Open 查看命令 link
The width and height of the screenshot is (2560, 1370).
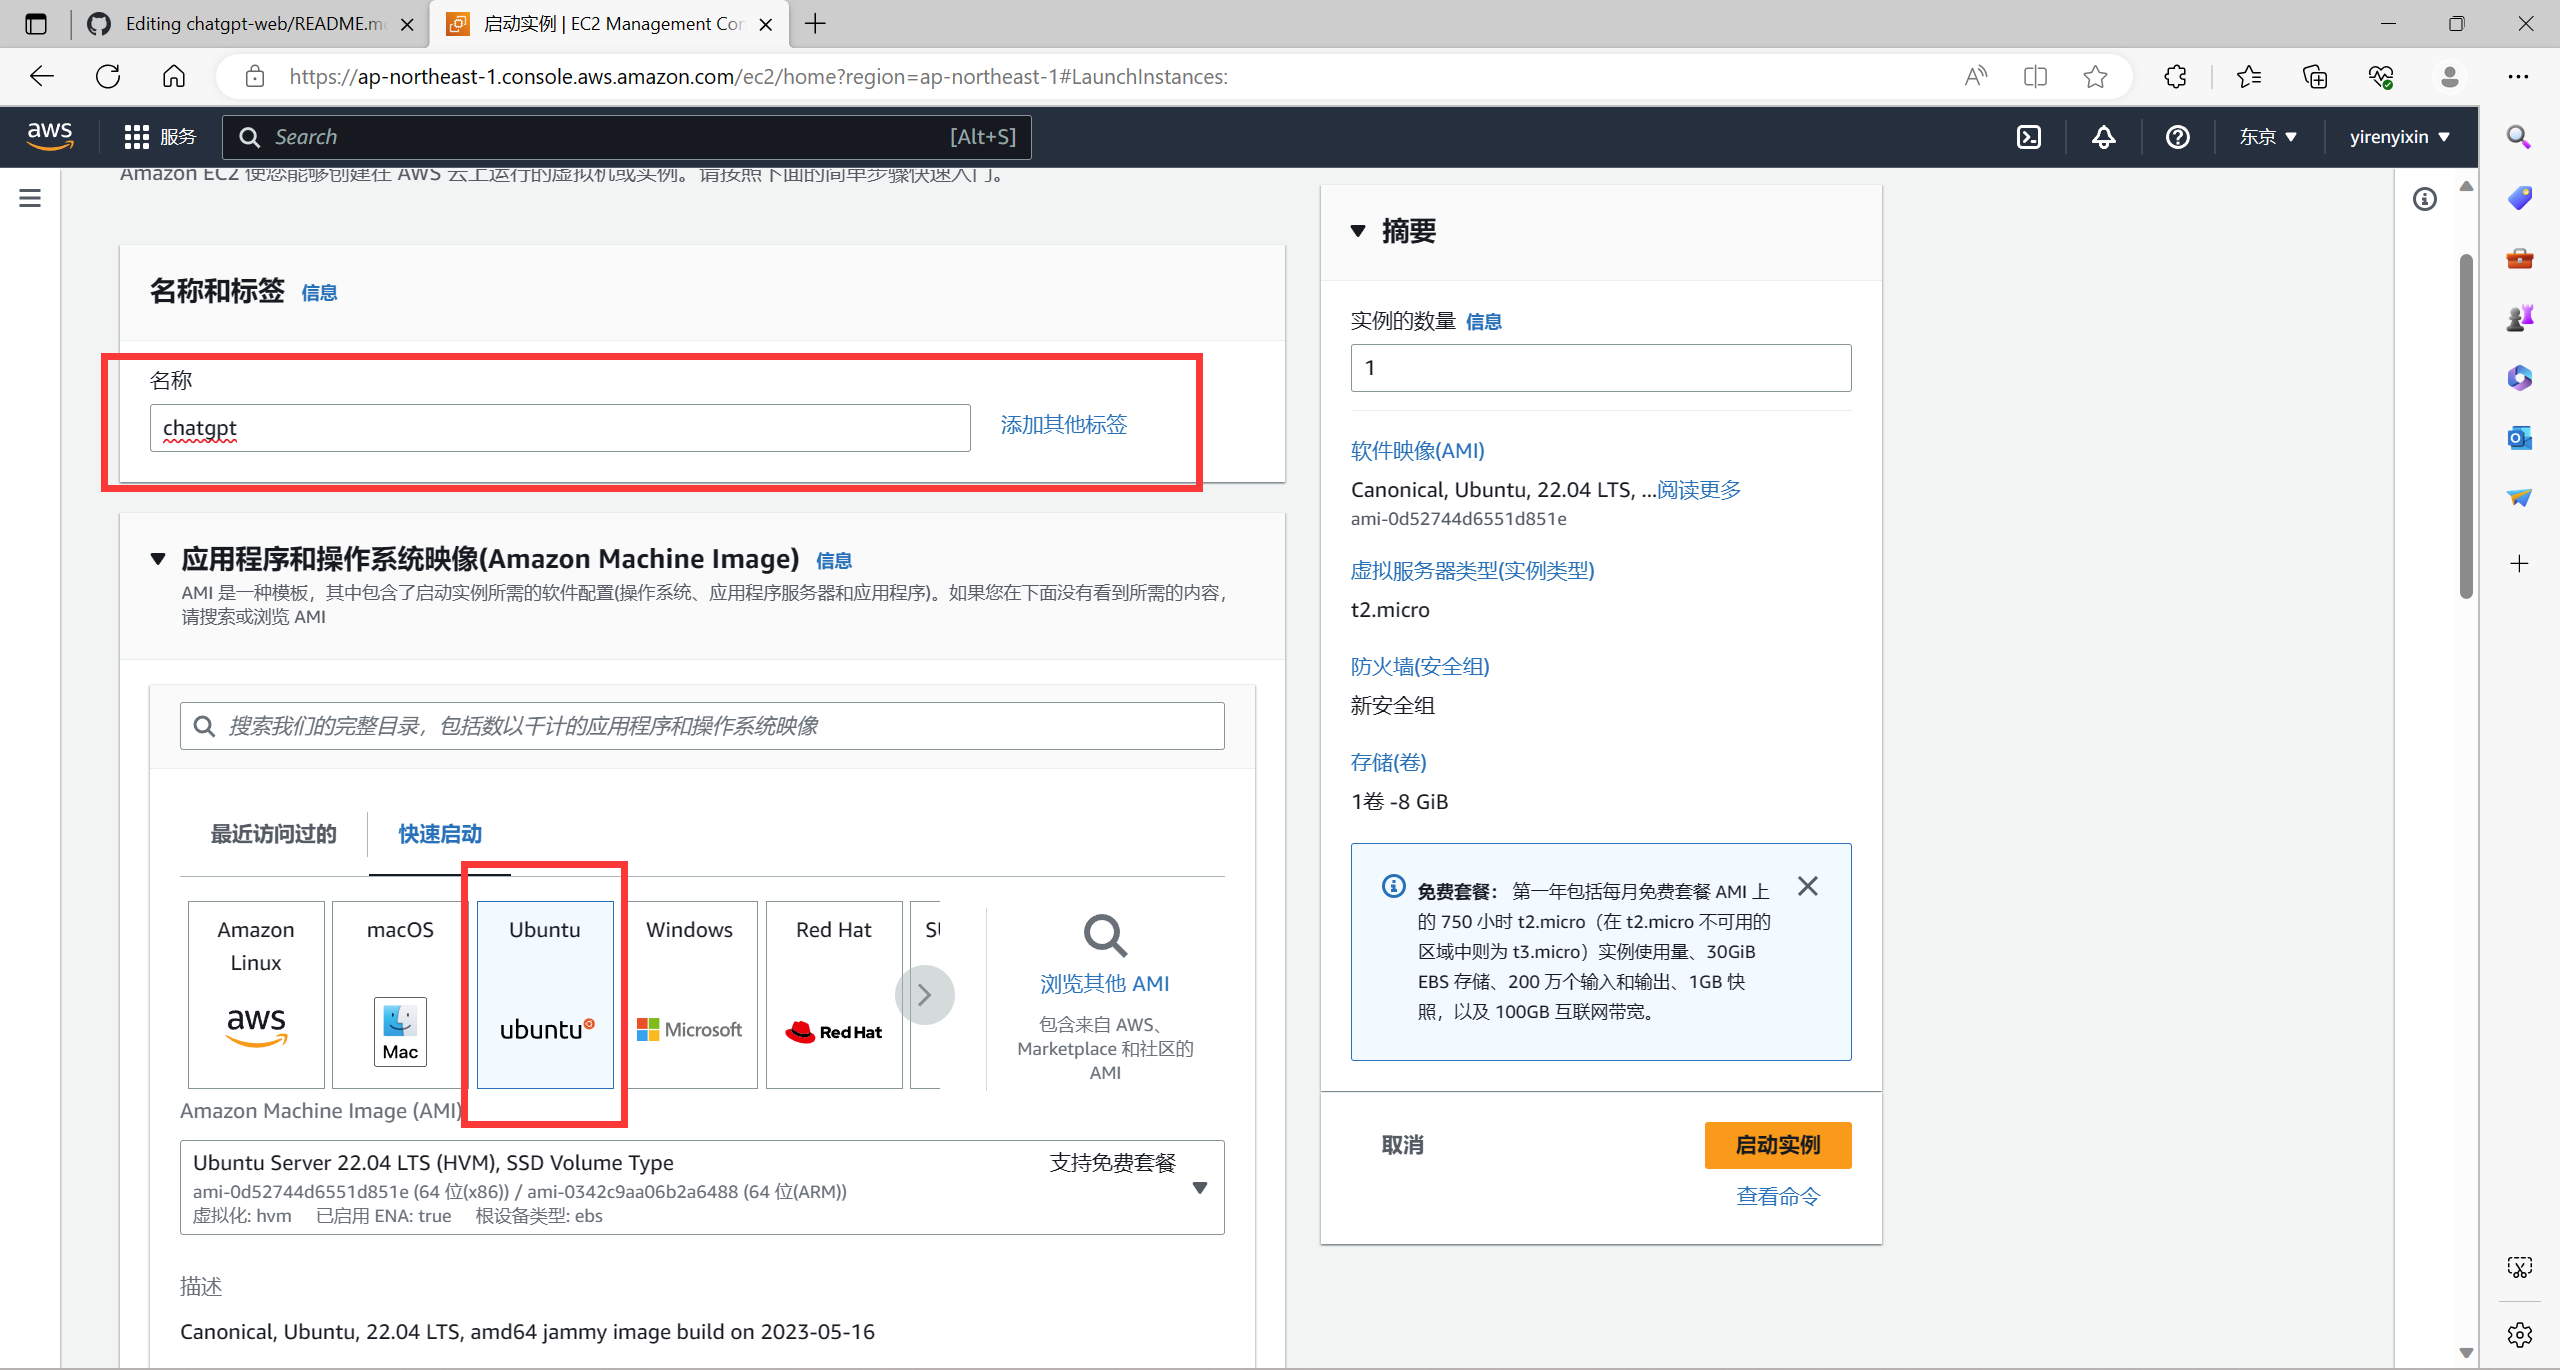coord(1777,1196)
